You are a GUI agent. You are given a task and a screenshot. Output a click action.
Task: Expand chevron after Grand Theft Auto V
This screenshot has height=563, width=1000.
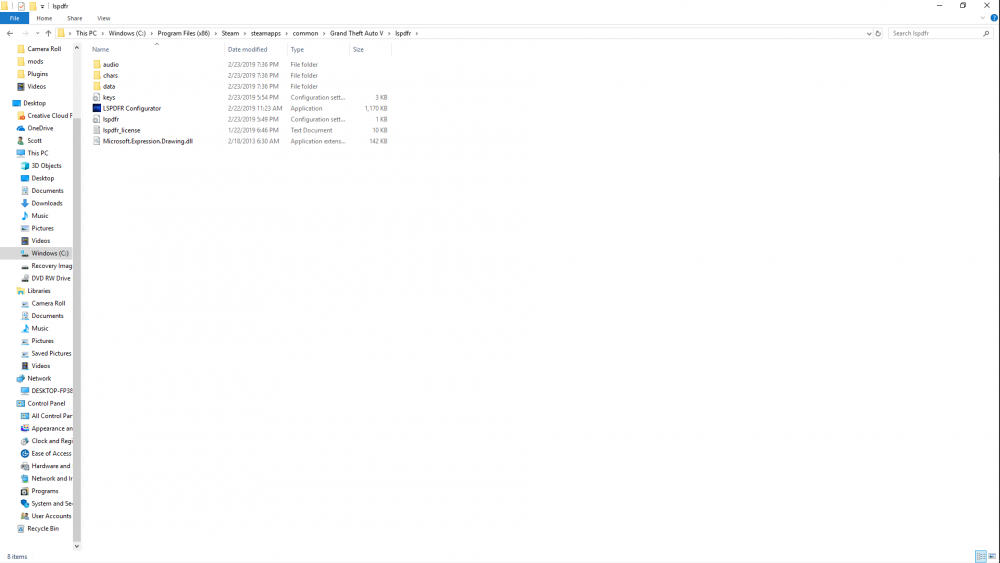[x=389, y=33]
